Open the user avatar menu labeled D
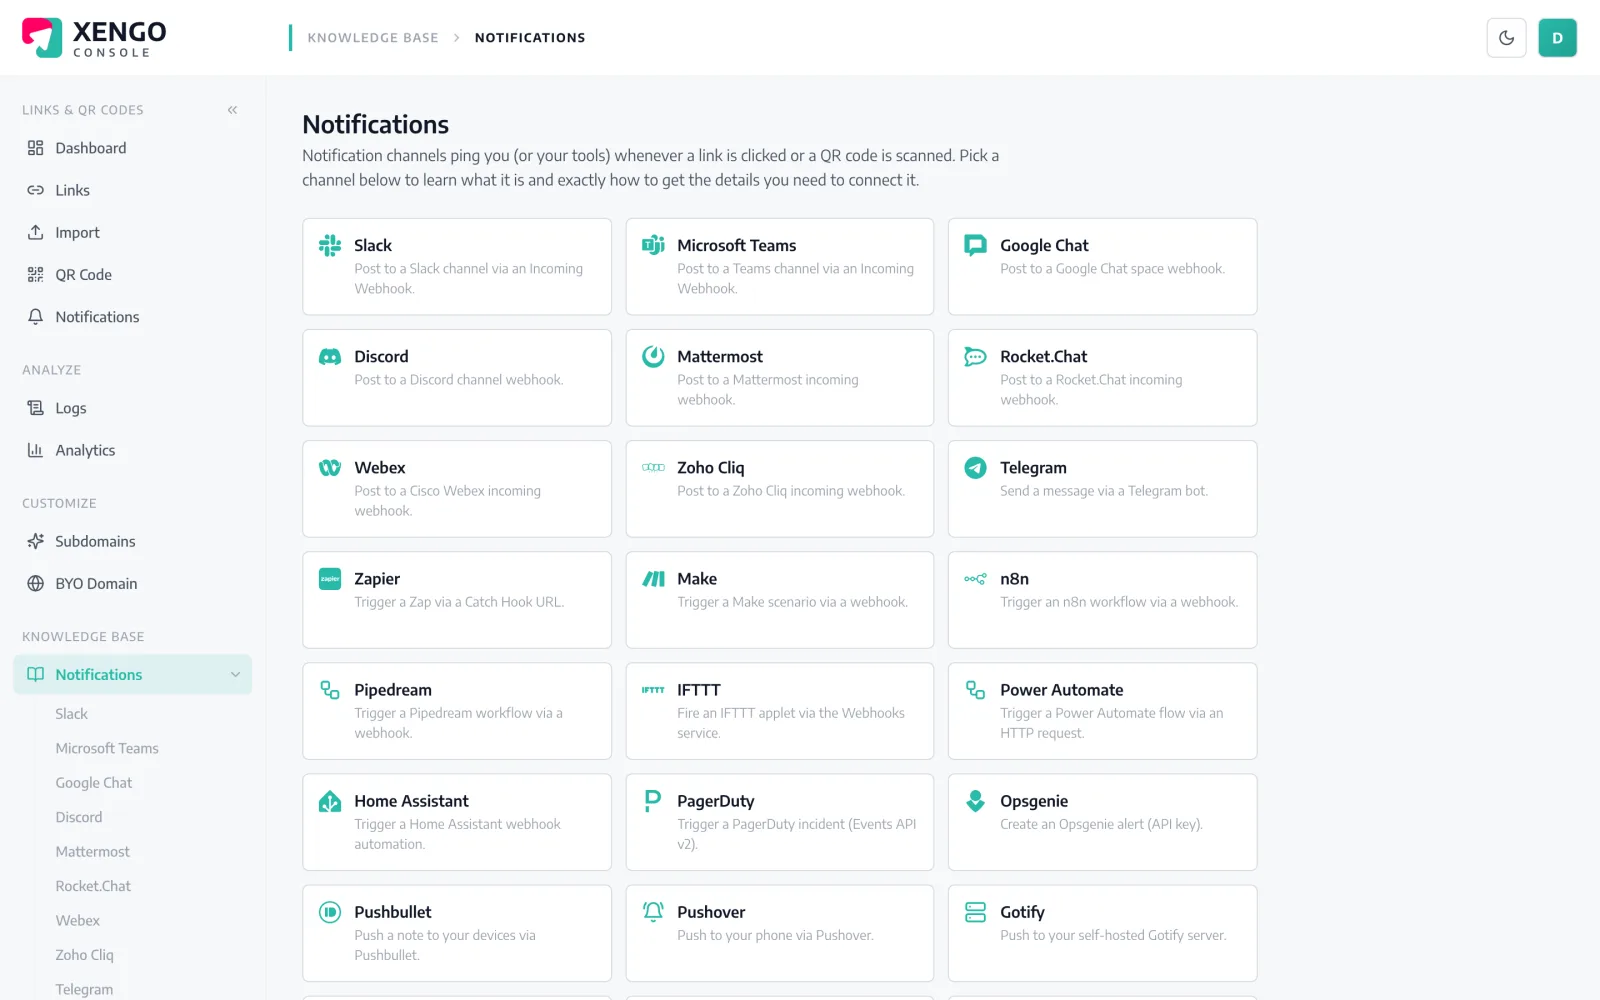The image size is (1600, 1000). pyautogui.click(x=1557, y=38)
